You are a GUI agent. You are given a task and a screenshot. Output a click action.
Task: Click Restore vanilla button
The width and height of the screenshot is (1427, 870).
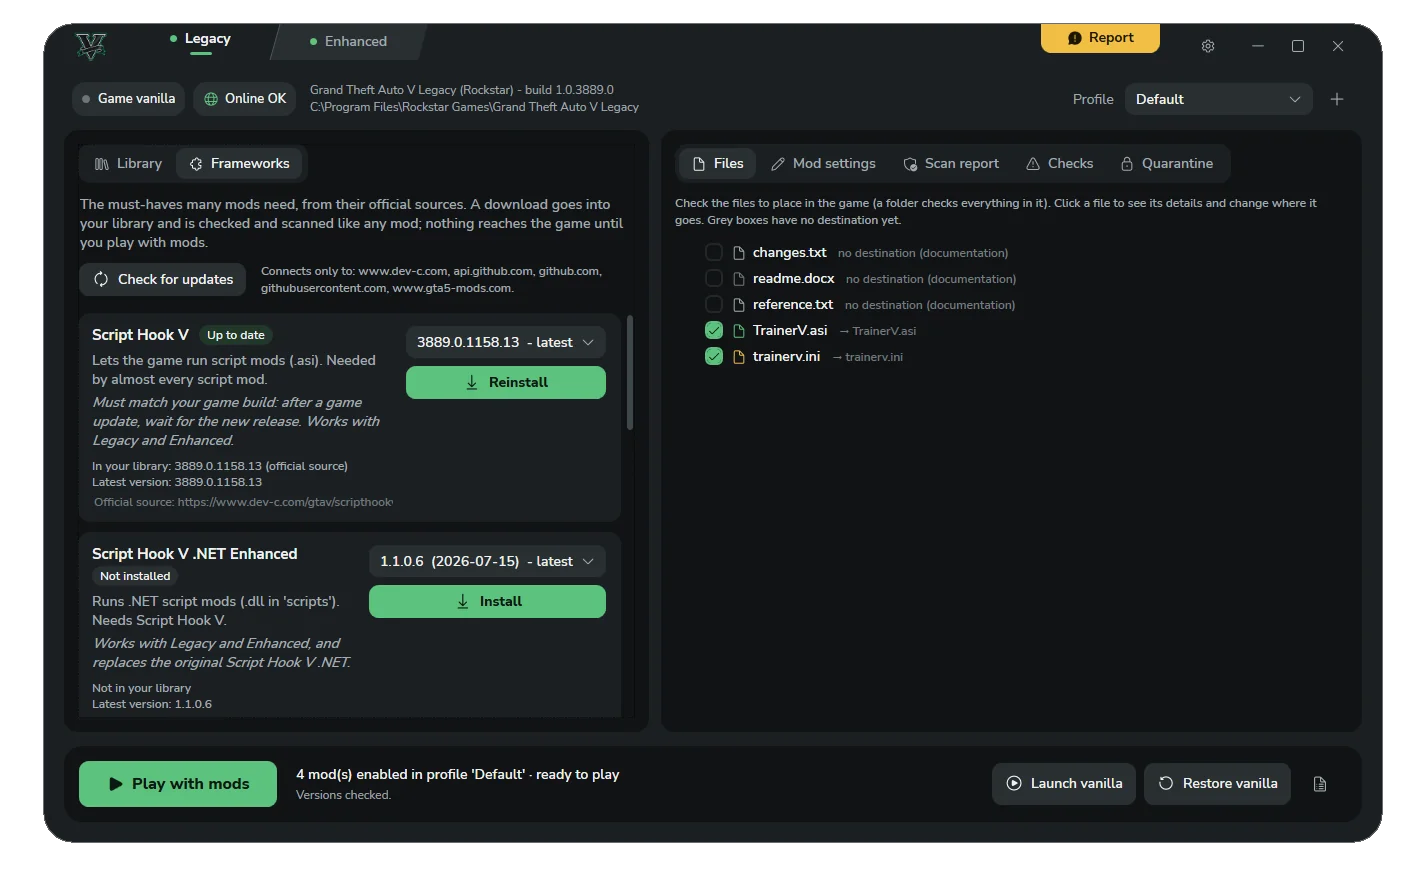(x=1217, y=784)
